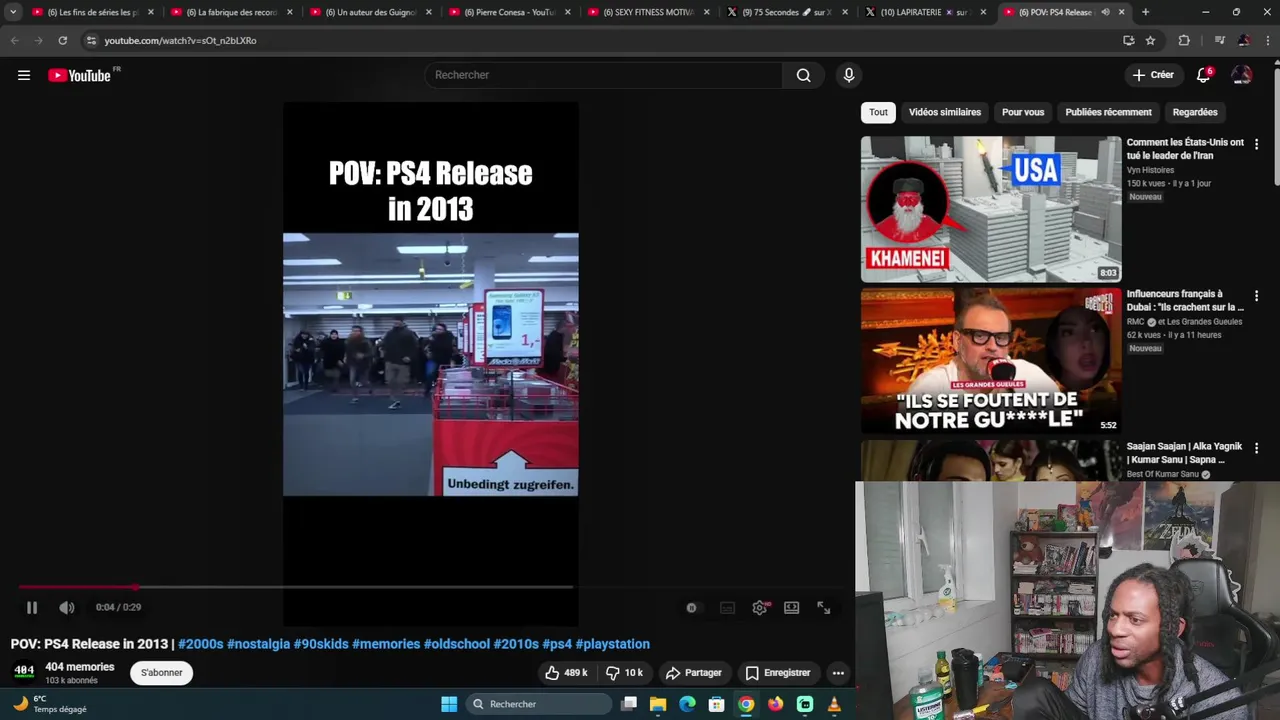
Task: Select the Tout filter chip
Action: pyautogui.click(x=878, y=112)
